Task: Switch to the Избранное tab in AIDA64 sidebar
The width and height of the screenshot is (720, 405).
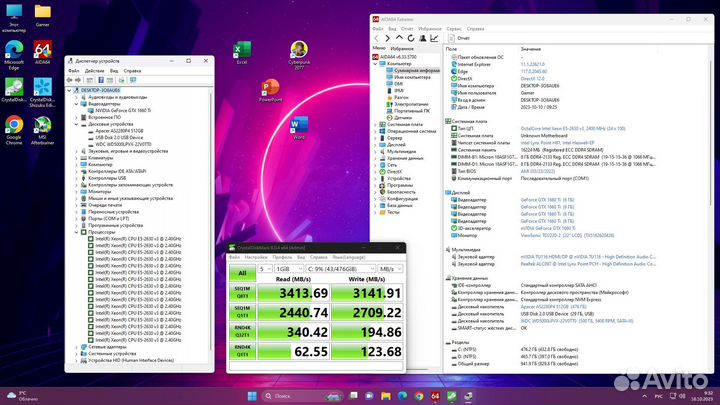Action: [402, 48]
